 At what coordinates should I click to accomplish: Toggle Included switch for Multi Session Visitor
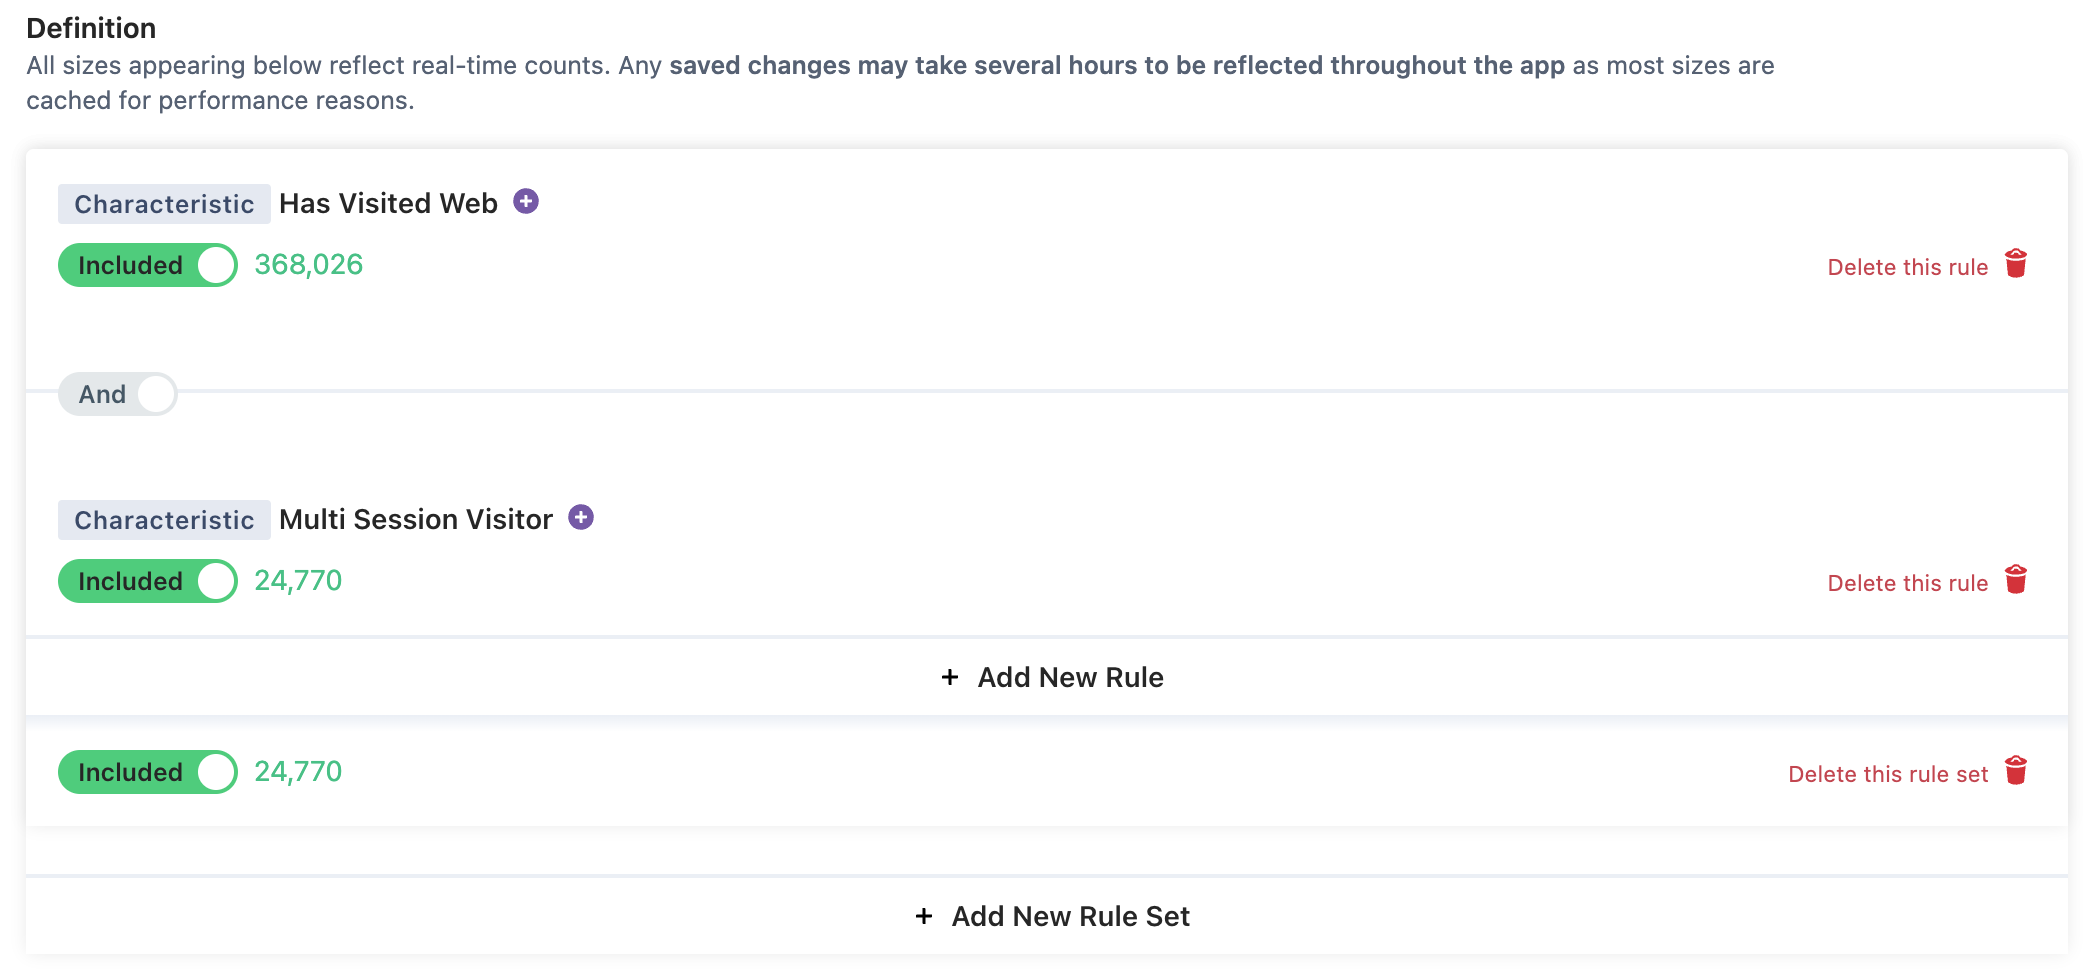148,581
